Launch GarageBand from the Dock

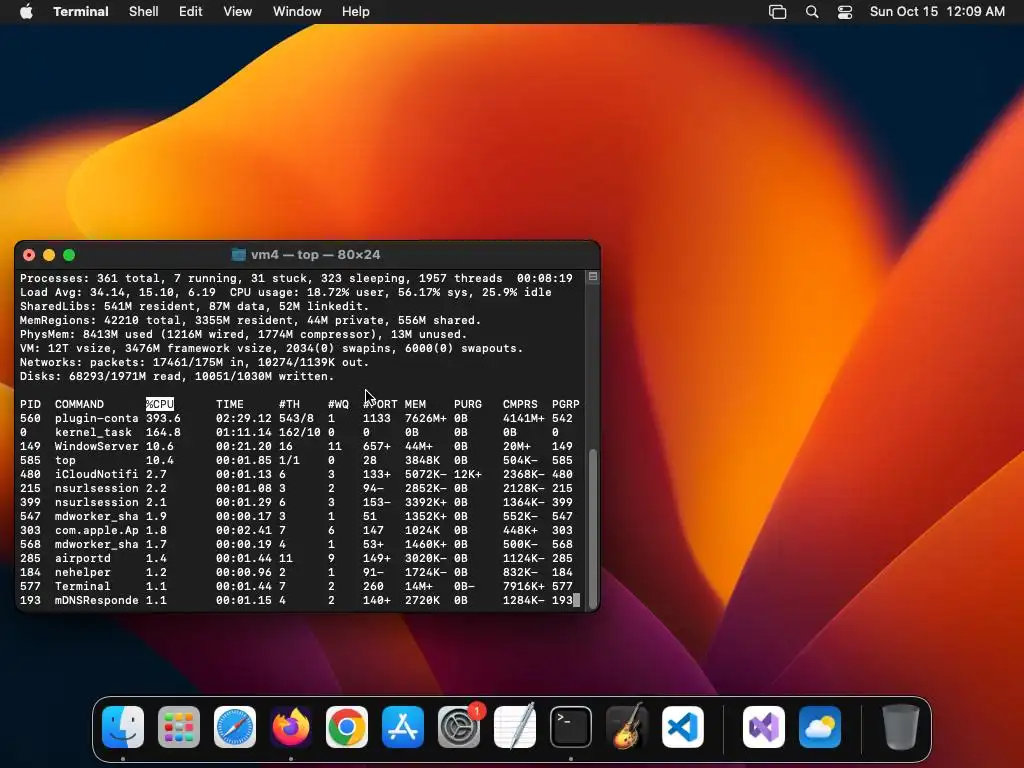(627, 727)
